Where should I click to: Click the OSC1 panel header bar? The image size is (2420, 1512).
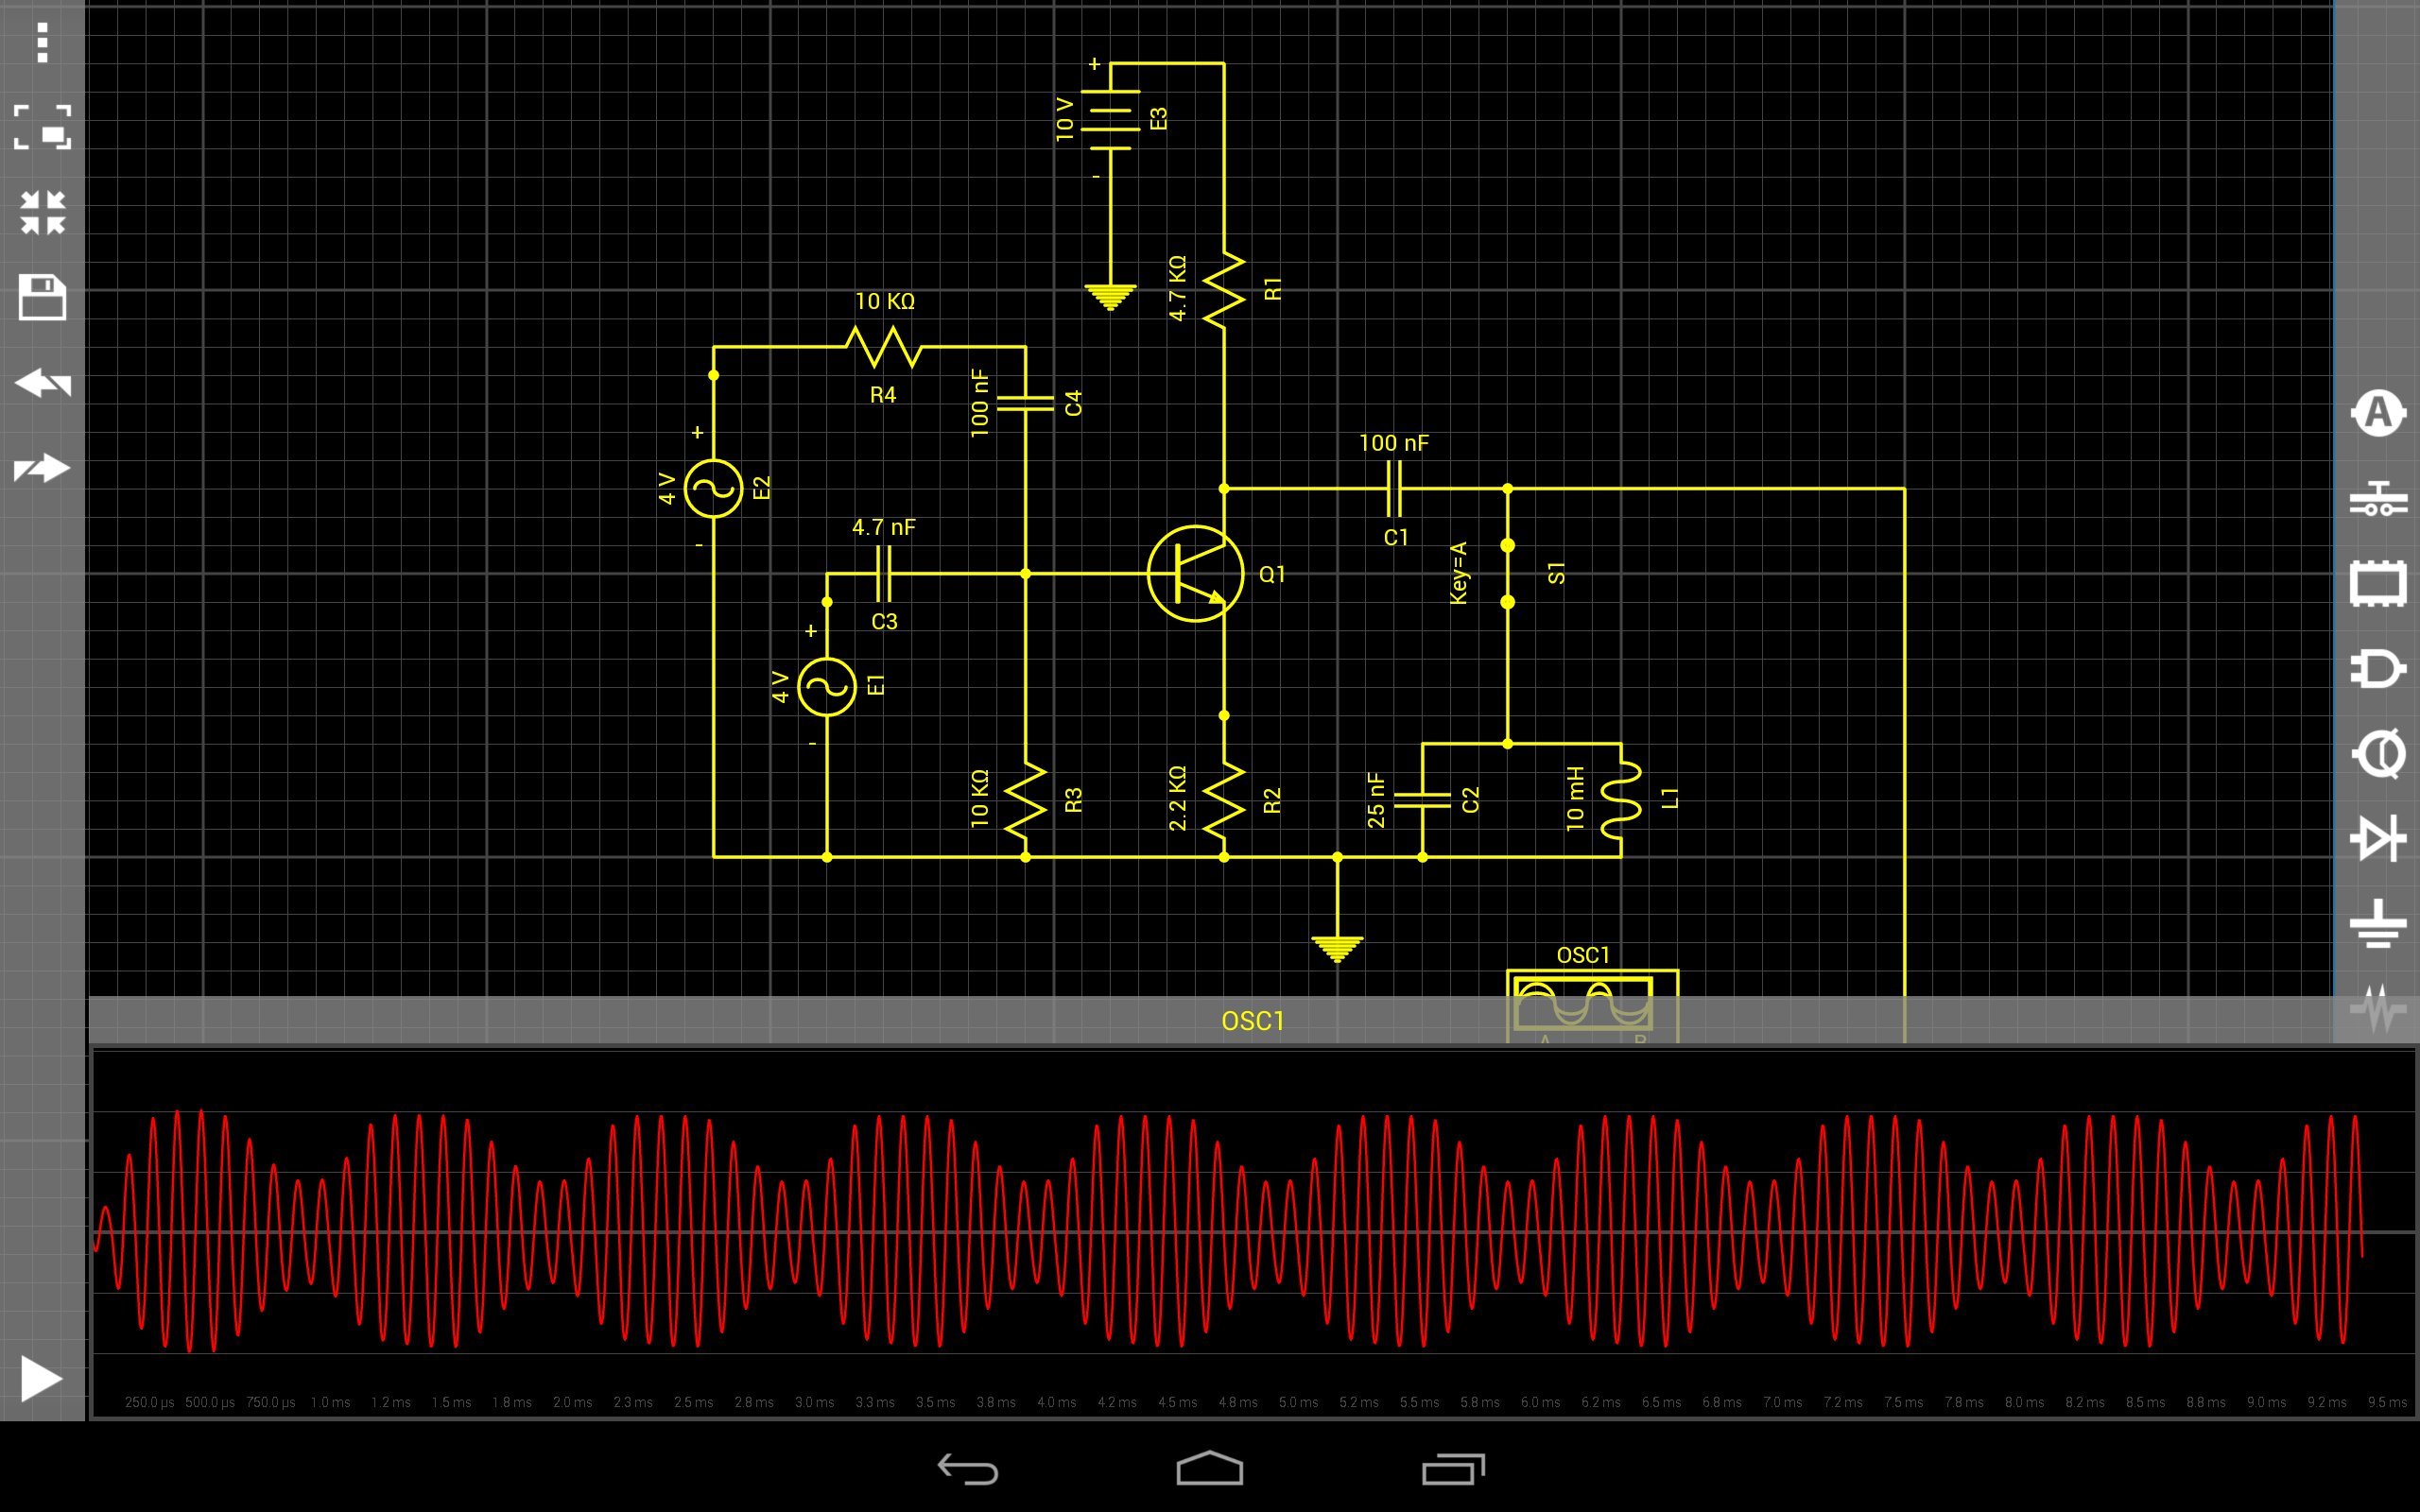[1252, 1021]
